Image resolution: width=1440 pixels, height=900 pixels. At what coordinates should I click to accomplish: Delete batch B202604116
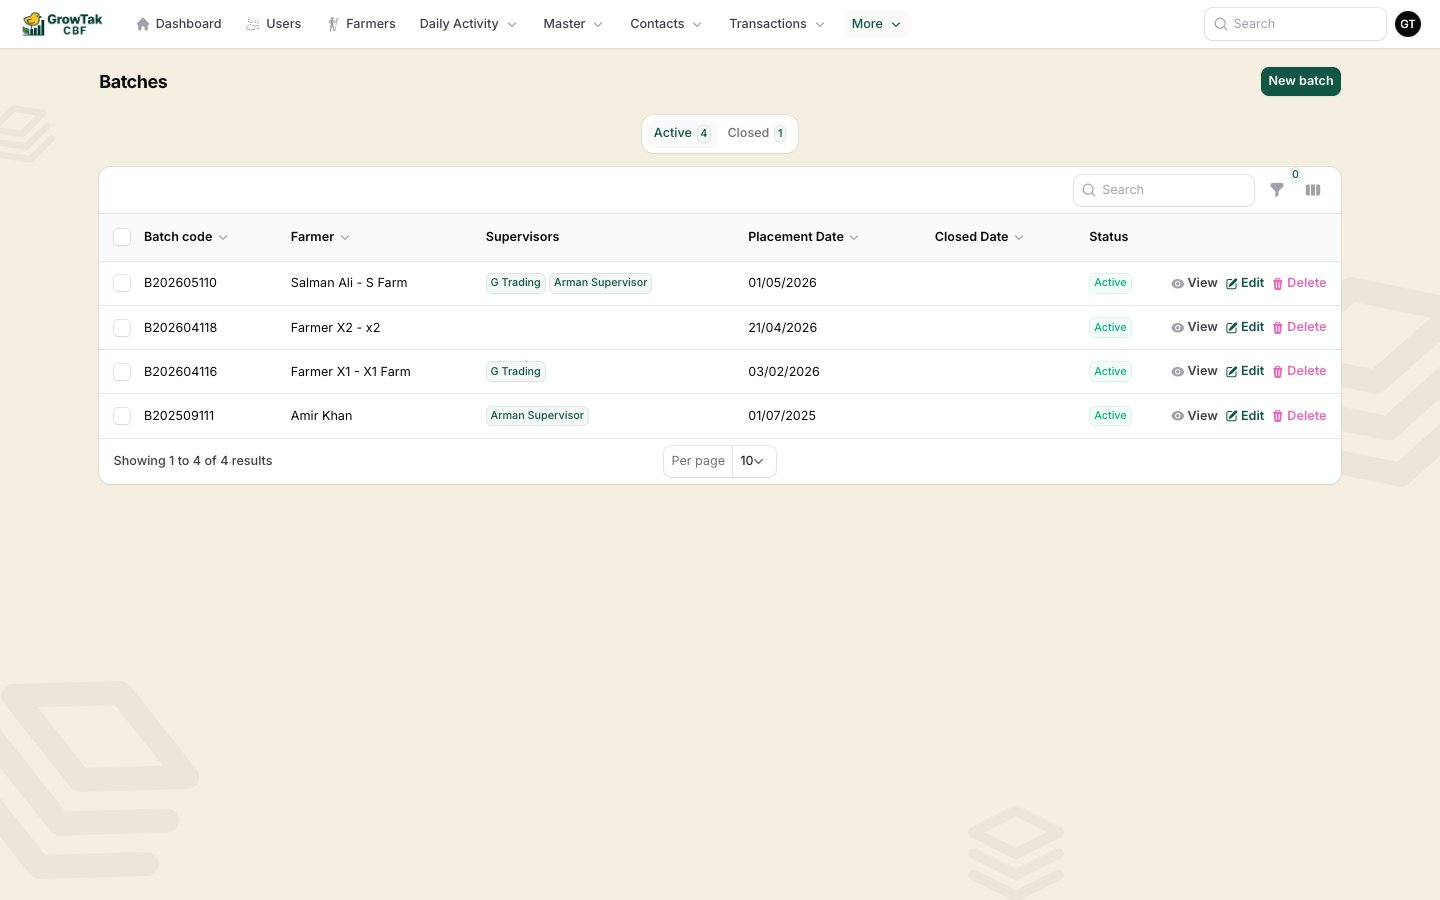(x=1299, y=371)
